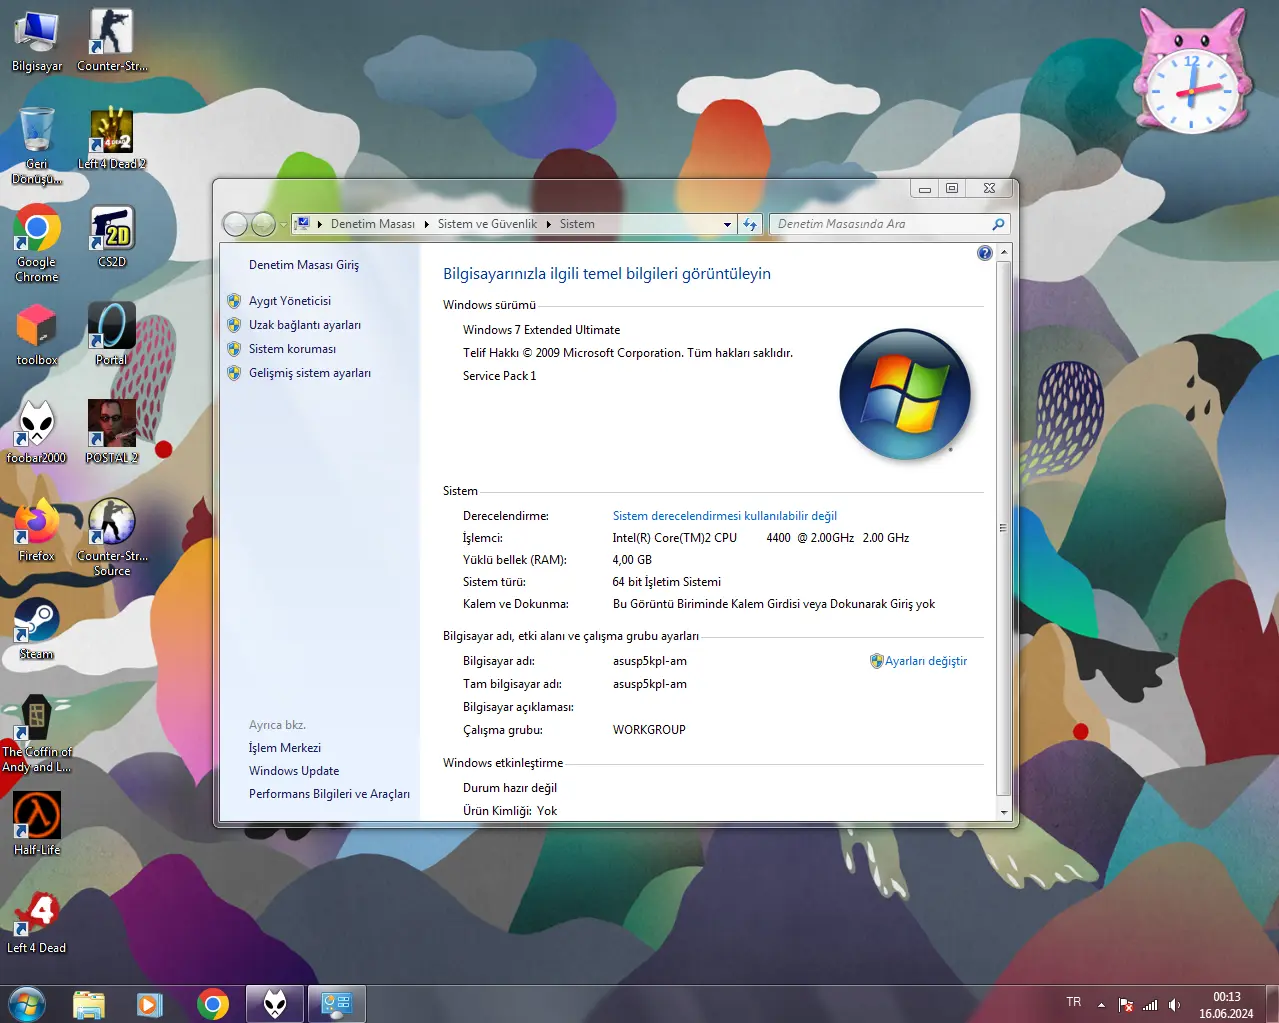Open the recent pages dropdown arrow
The image size is (1279, 1023).
tap(283, 224)
